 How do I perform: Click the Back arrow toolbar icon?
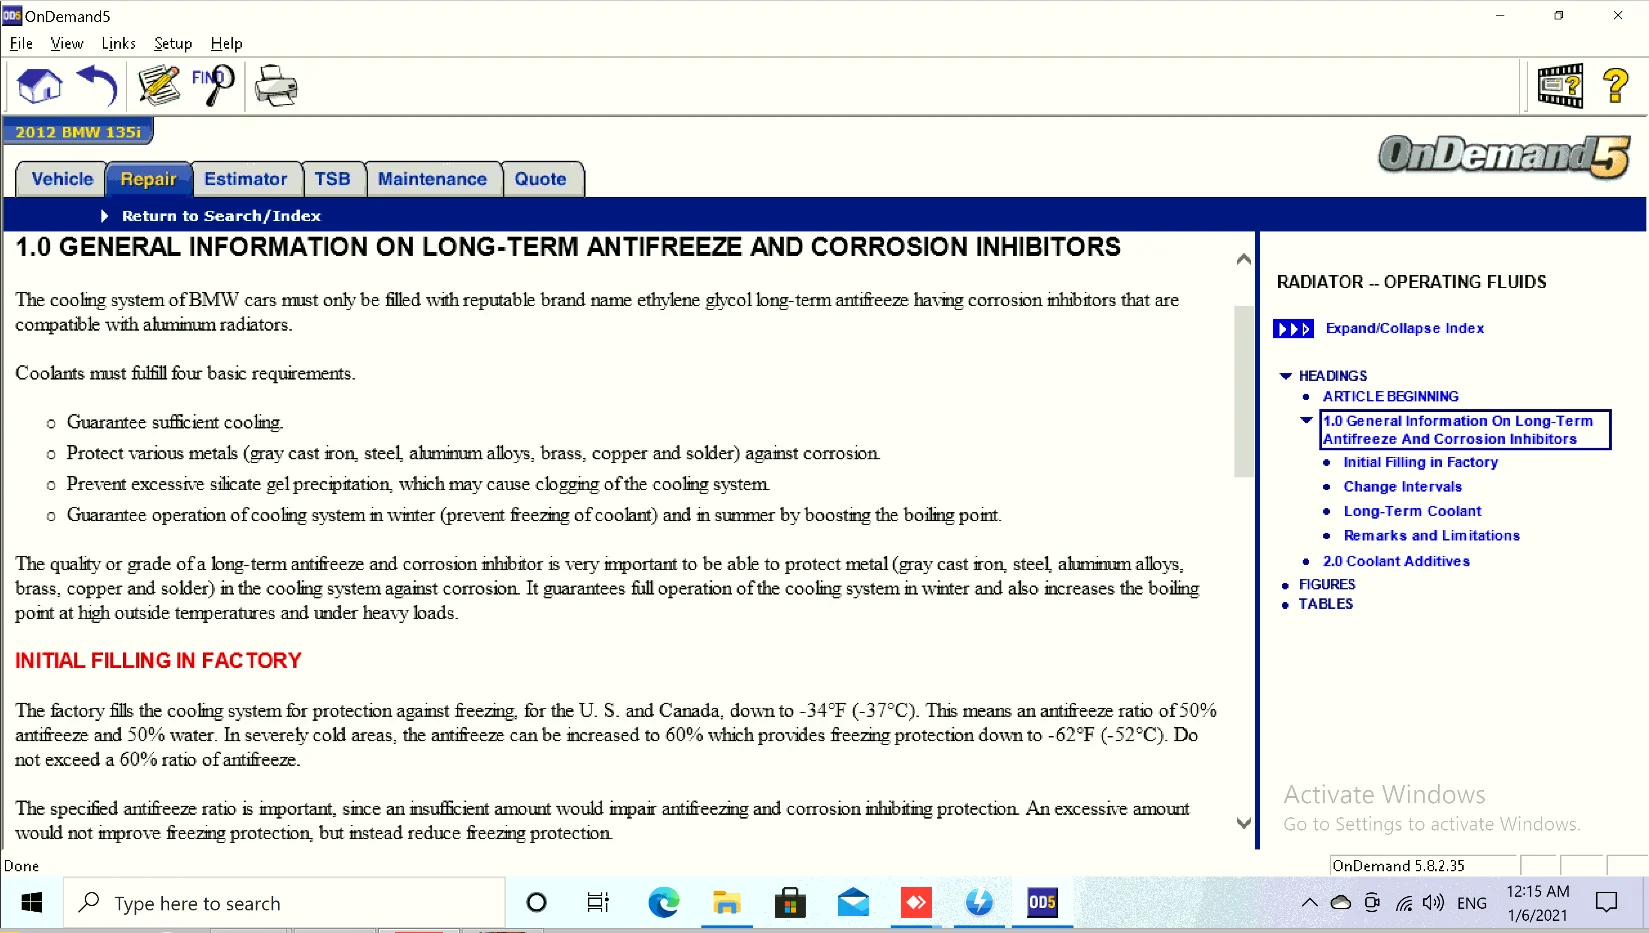point(97,86)
